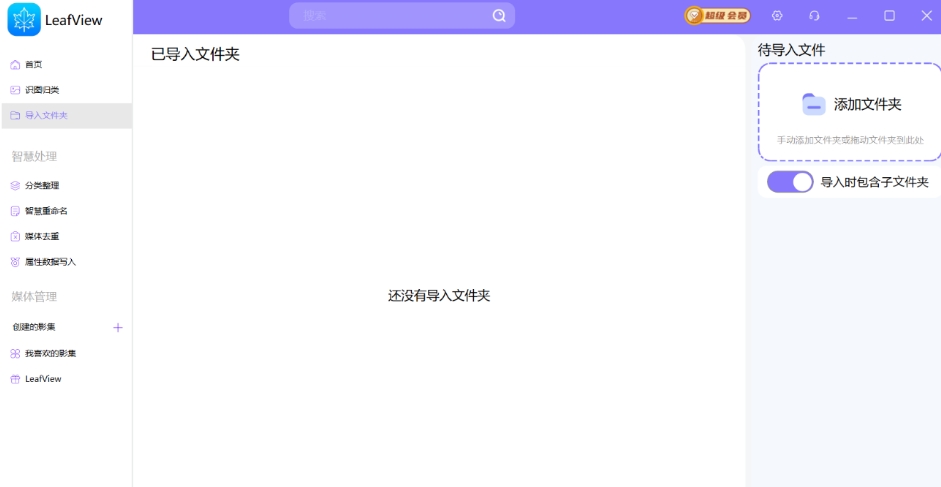
Task: Click the 导入文件夹 folder icon in sidebar
Action: pos(16,115)
